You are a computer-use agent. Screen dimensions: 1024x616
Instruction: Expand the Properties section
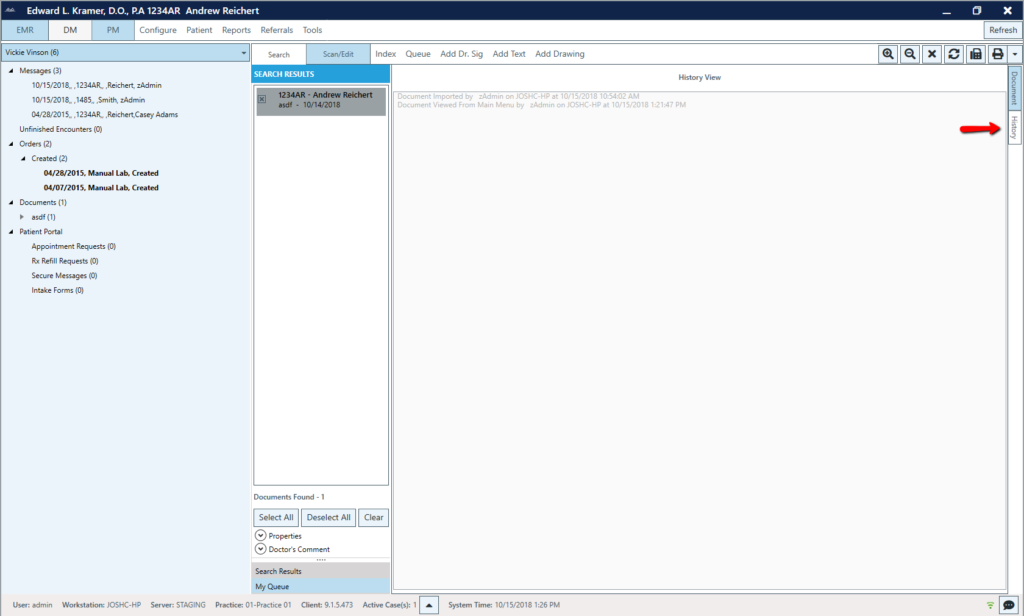(x=261, y=535)
